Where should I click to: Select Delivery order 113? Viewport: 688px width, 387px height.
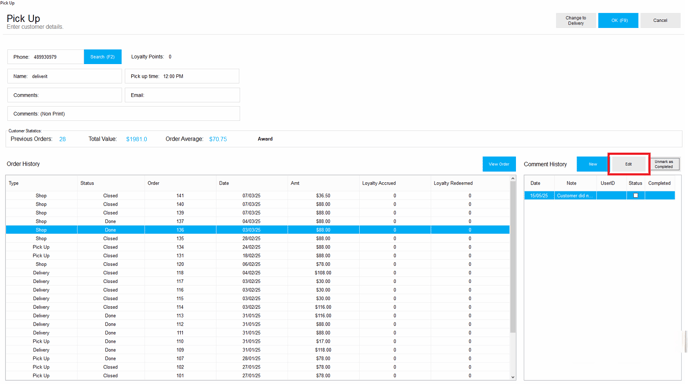(258, 316)
